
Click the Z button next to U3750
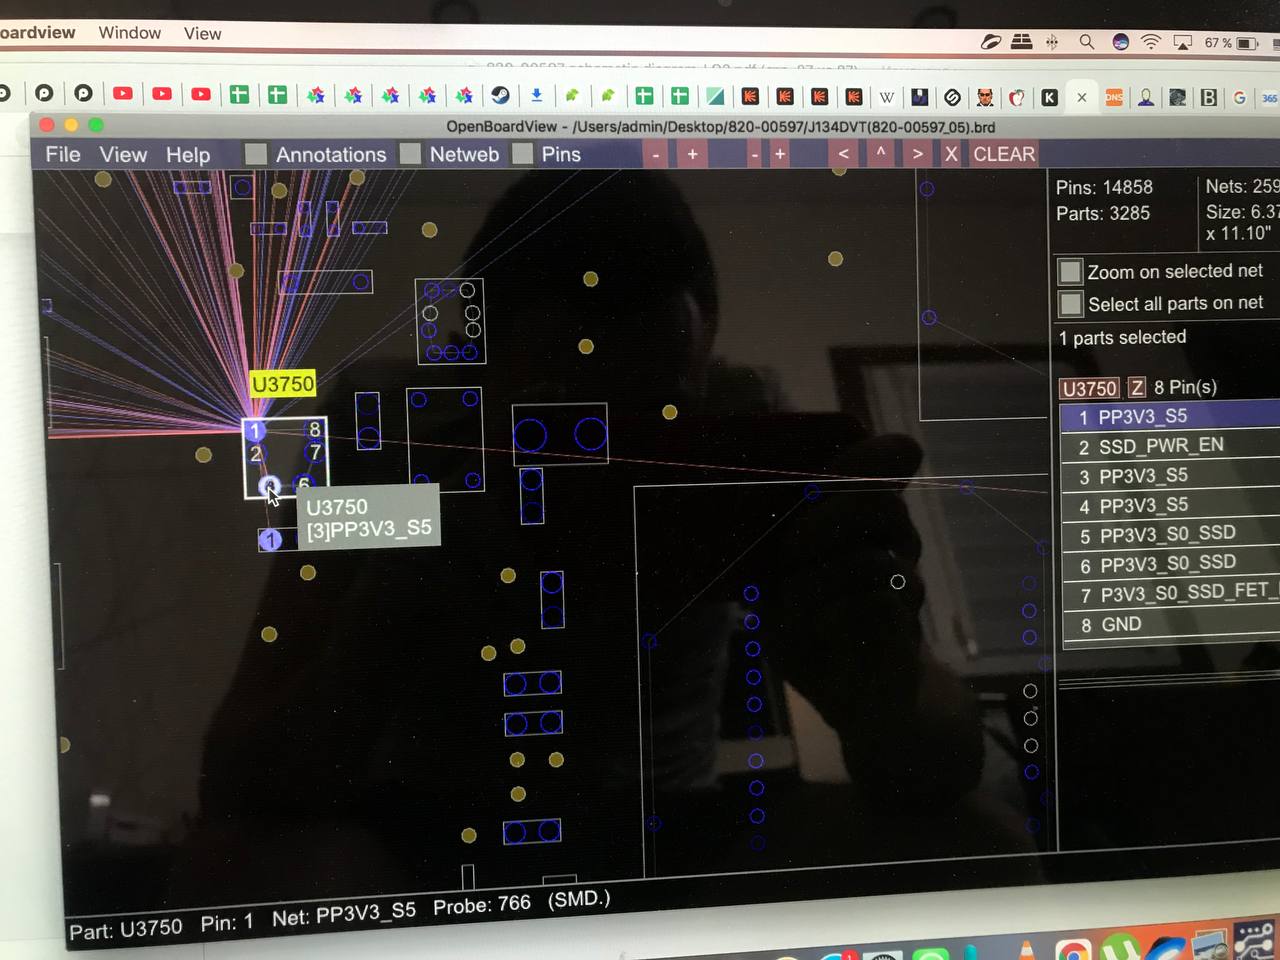click(1137, 387)
